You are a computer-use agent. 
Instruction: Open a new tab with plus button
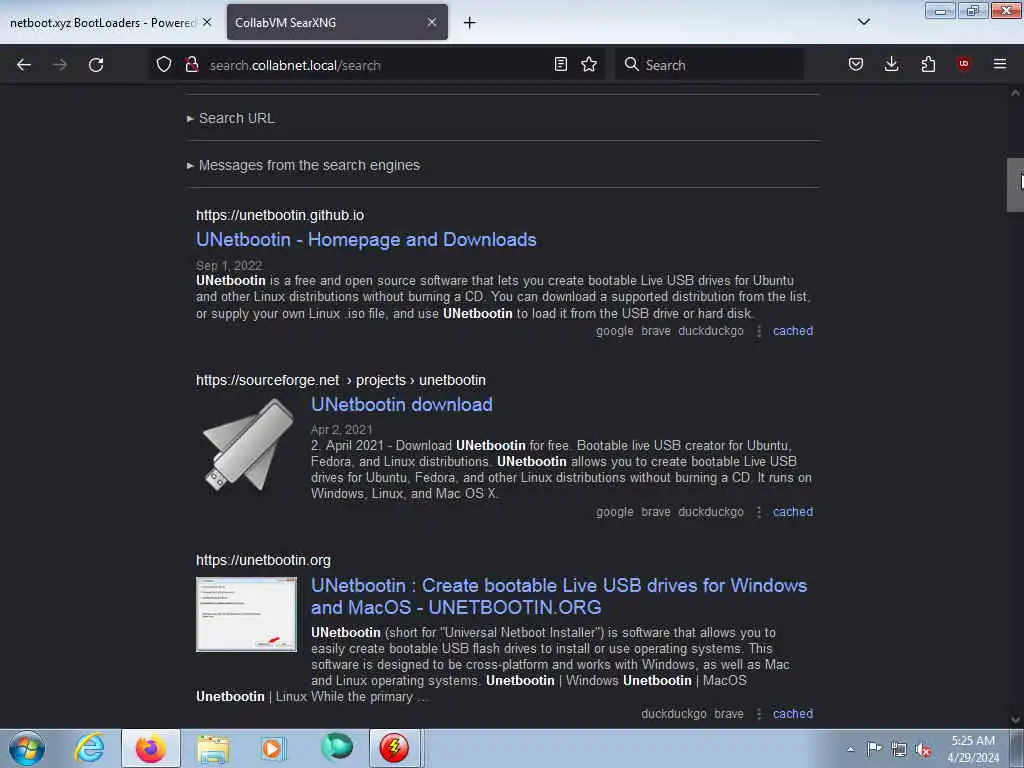coord(470,23)
